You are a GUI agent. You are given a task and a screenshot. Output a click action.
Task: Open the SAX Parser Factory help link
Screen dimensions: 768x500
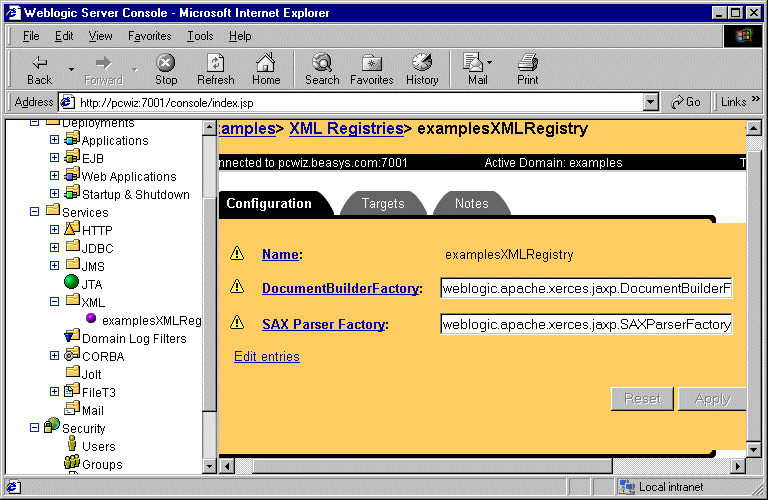(323, 324)
